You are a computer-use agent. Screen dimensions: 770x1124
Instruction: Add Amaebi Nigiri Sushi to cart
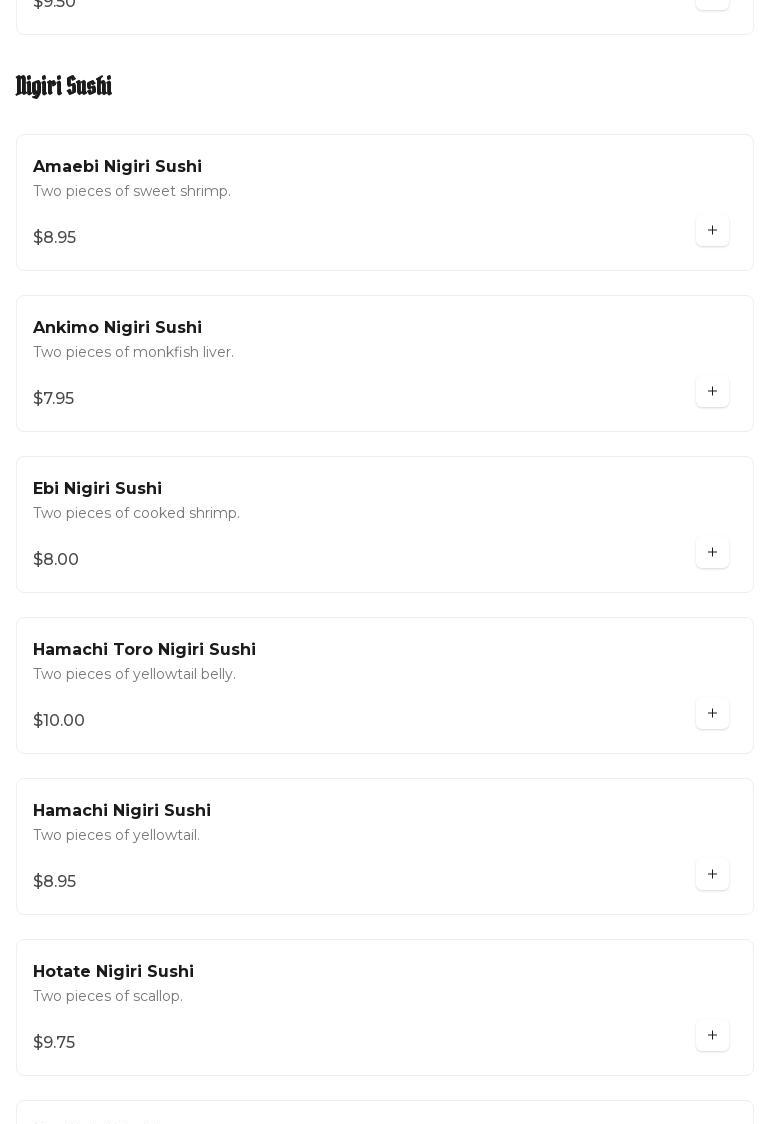click(712, 231)
